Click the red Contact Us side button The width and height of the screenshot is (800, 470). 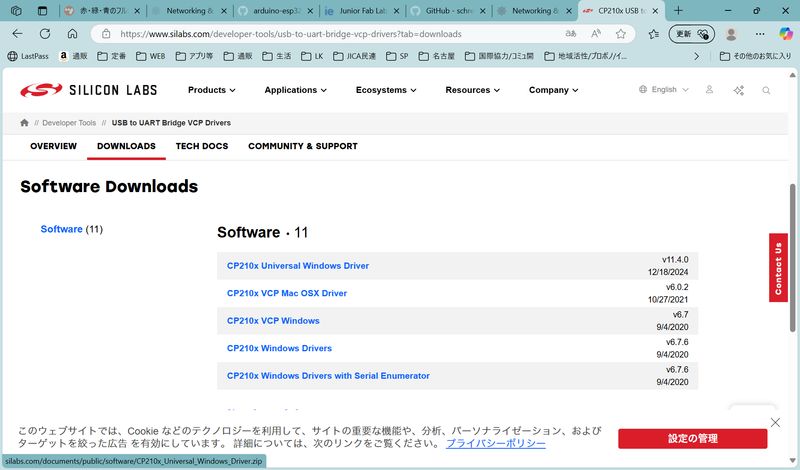click(x=778, y=267)
